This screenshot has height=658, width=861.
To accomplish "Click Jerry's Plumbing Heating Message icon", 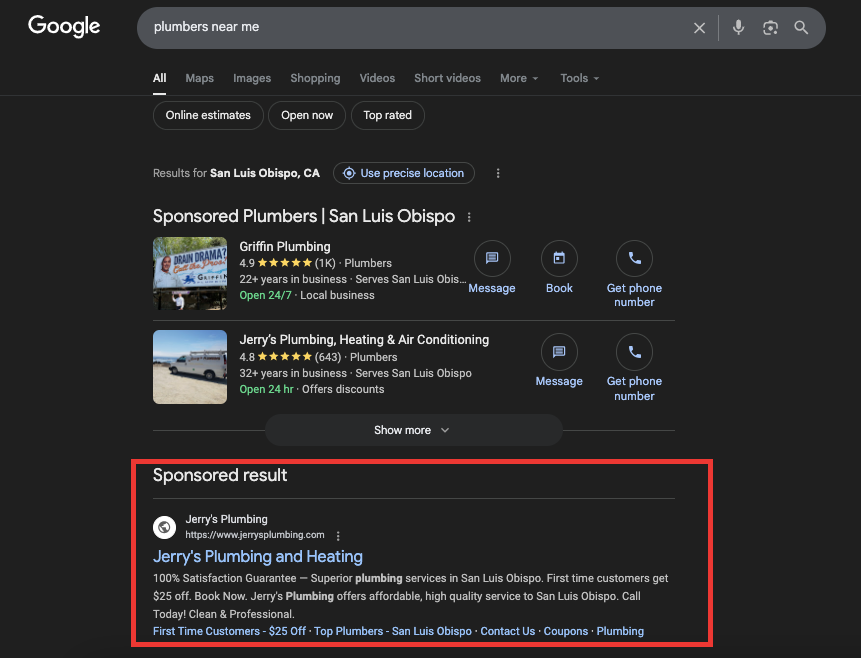I will 559,352.
